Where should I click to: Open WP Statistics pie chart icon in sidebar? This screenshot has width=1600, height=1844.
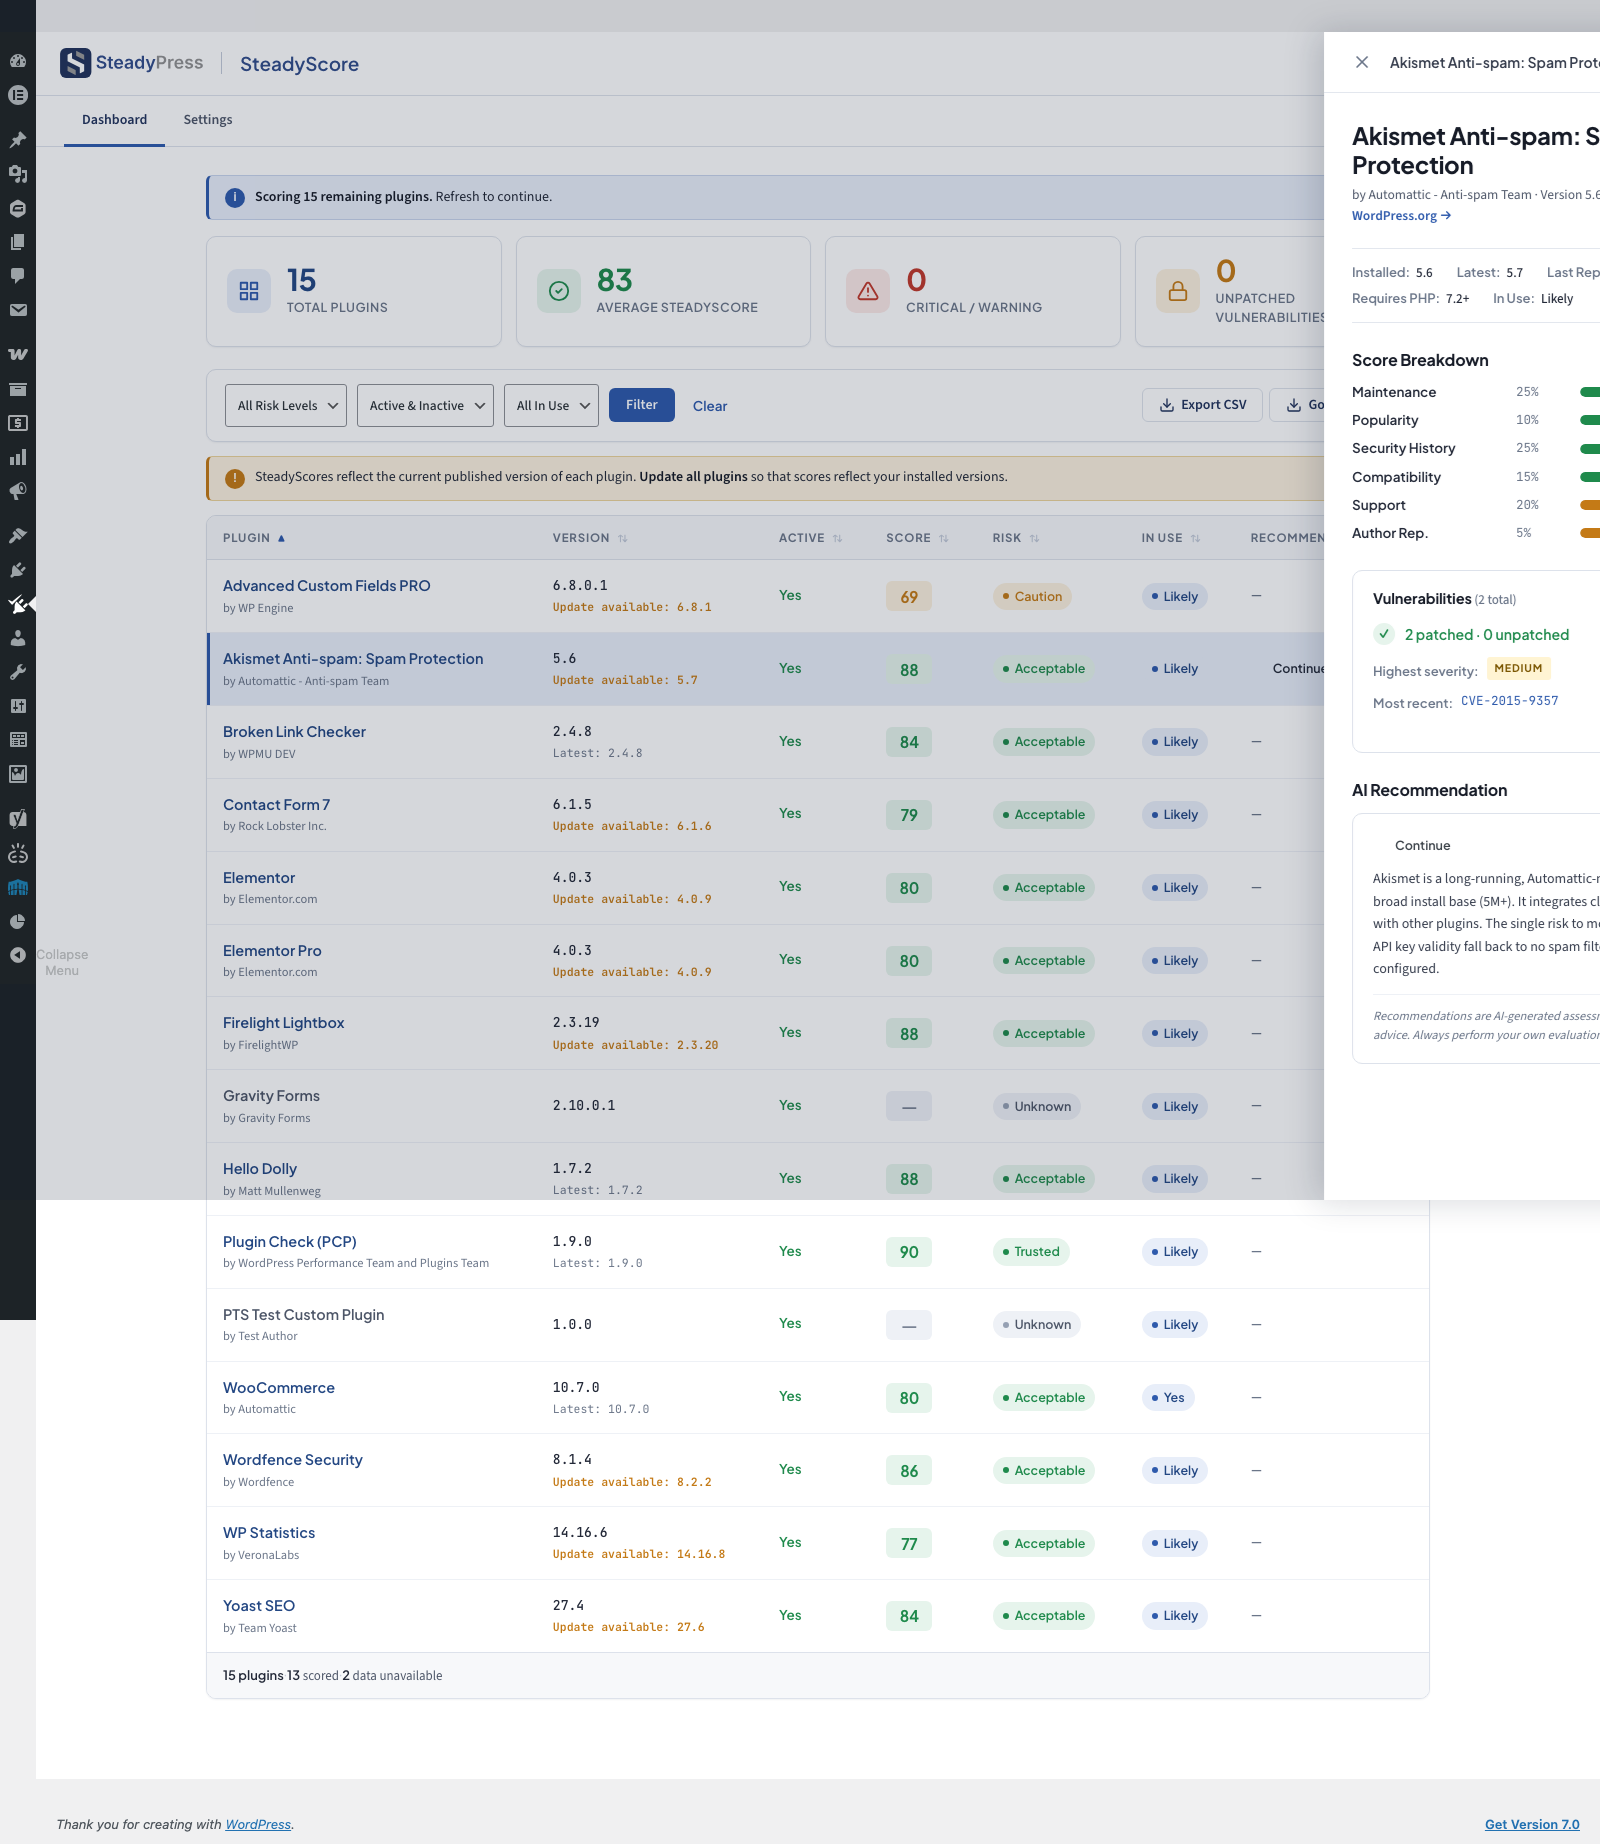tap(18, 921)
